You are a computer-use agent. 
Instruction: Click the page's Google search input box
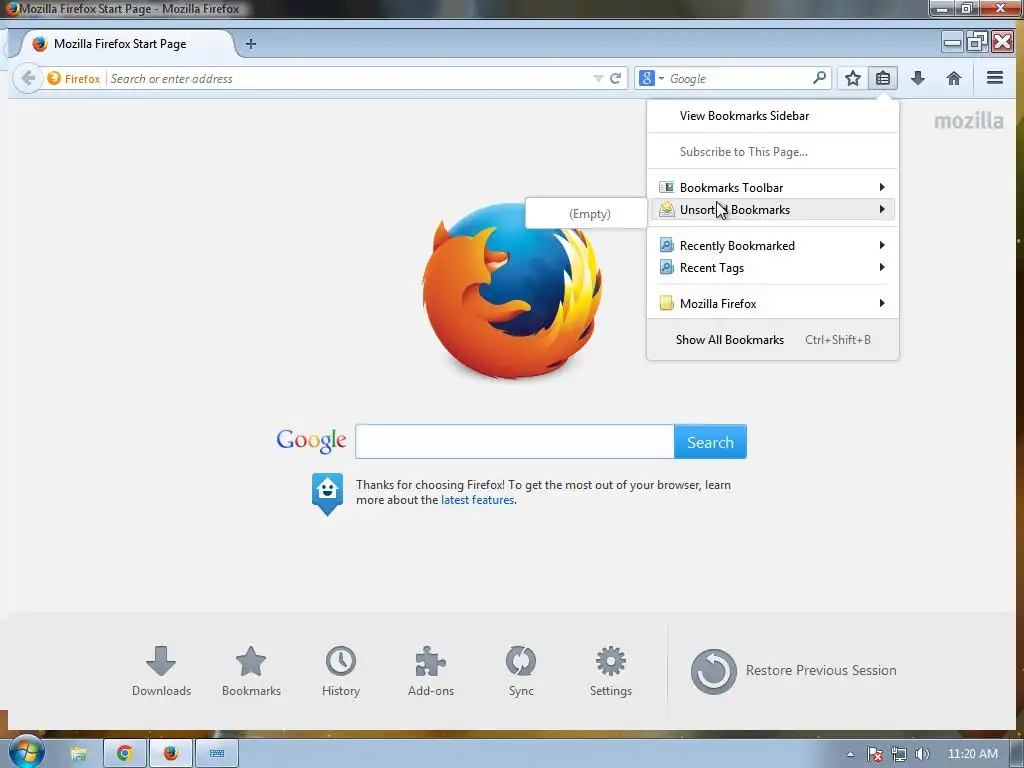(515, 442)
